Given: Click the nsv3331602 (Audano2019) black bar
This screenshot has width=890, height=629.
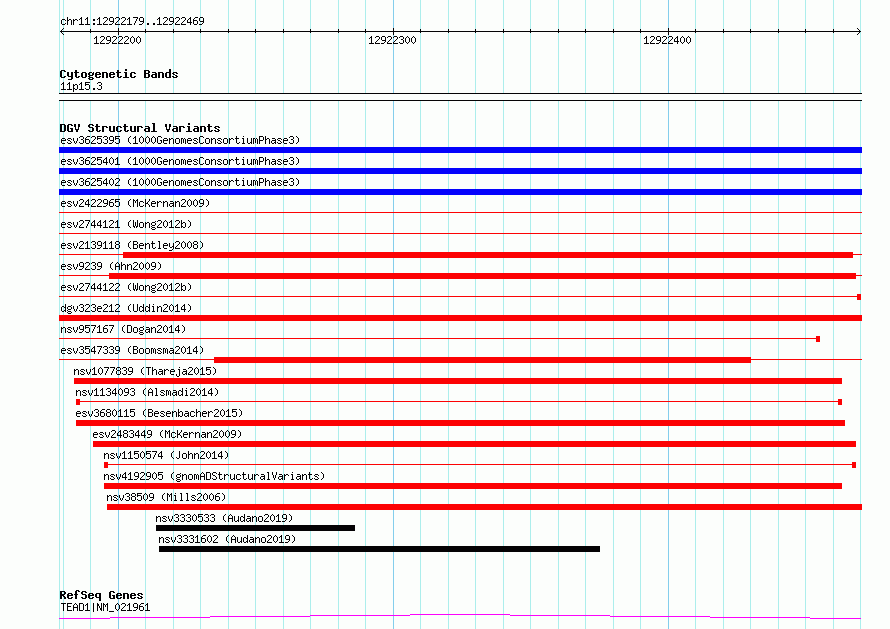Looking at the screenshot, I should [x=379, y=549].
